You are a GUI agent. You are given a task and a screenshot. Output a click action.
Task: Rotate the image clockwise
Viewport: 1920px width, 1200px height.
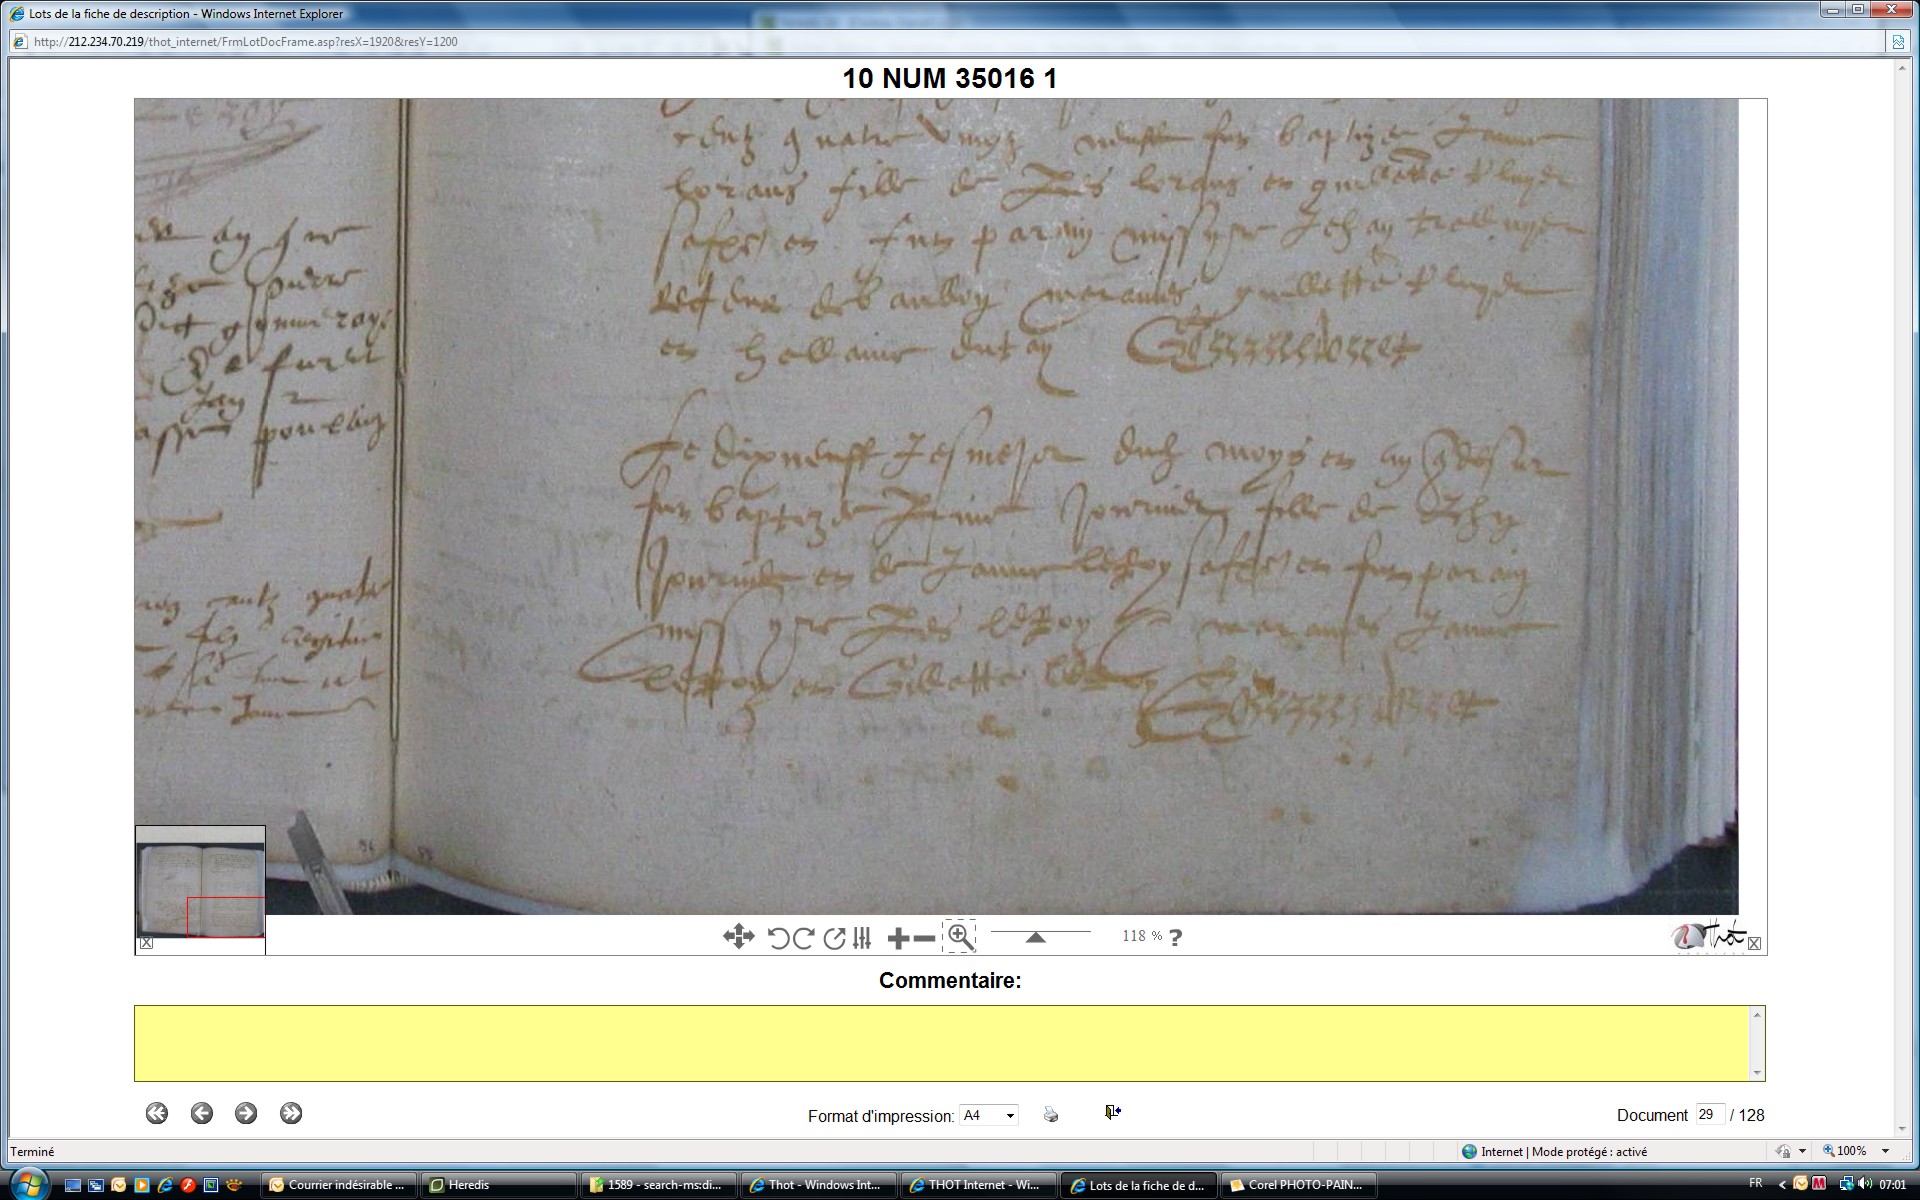pos(804,938)
